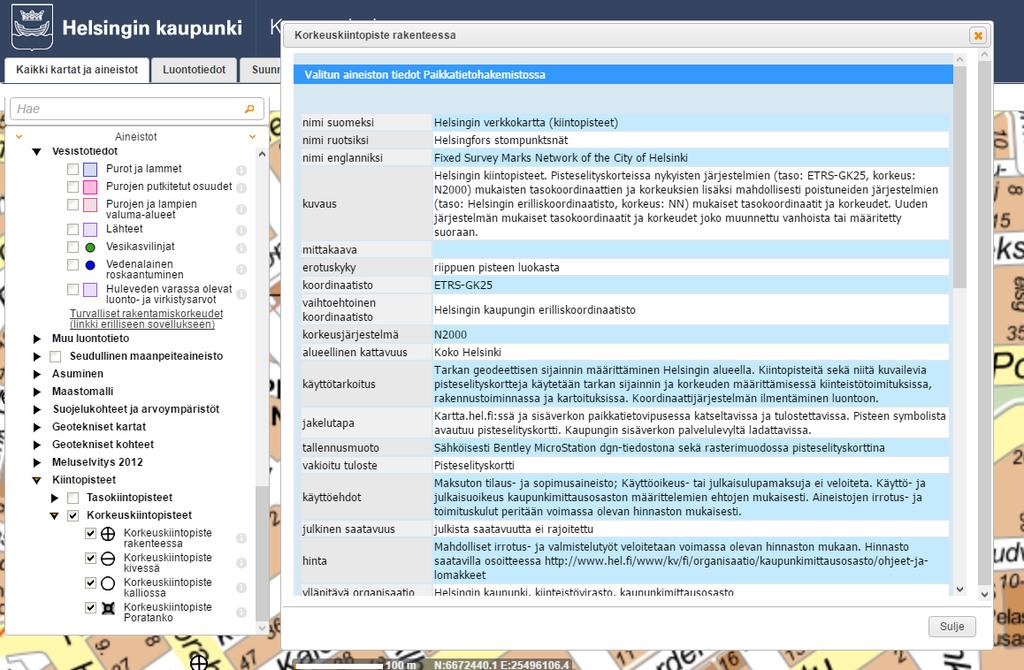Expand the Asuminen group
The width and height of the screenshot is (1024, 670).
tap(37, 374)
